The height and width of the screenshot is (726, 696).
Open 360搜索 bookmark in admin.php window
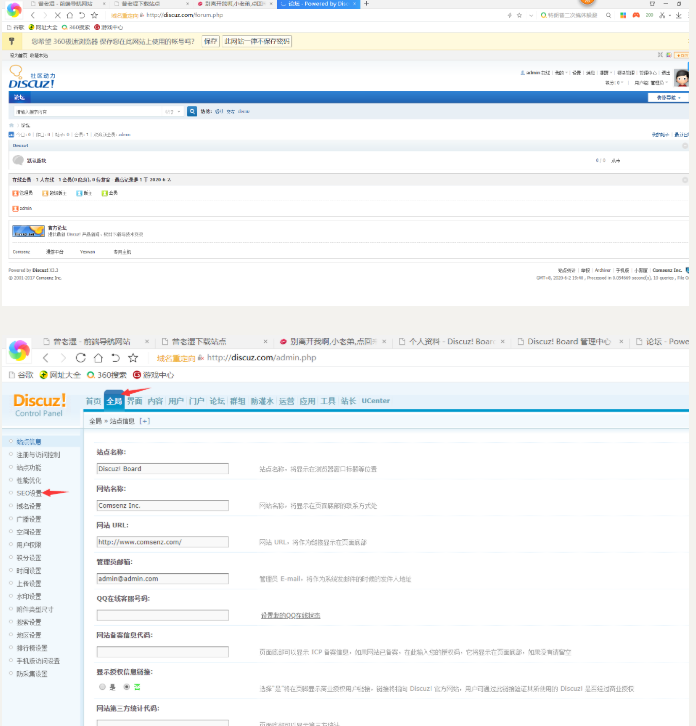coord(107,375)
